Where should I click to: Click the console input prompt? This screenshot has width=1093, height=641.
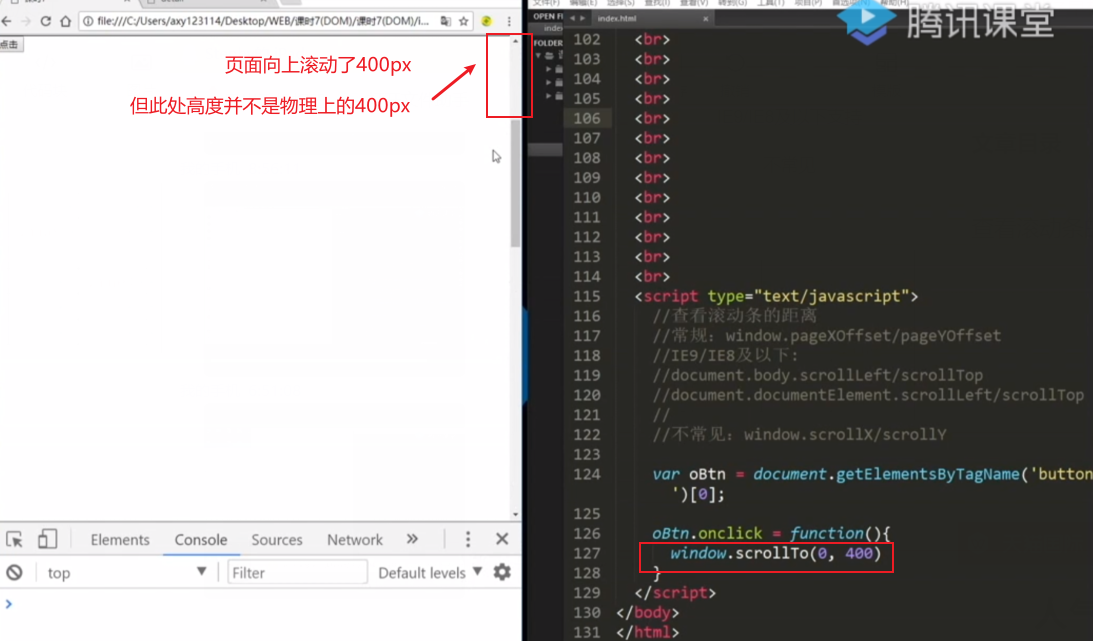click(x=265, y=604)
